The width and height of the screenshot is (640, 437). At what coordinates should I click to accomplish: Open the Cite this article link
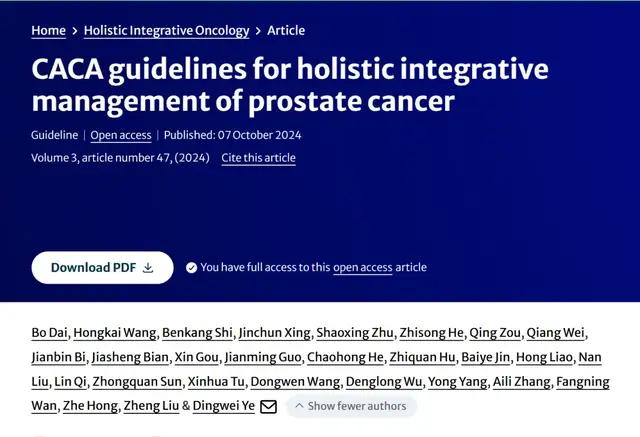coord(258,158)
